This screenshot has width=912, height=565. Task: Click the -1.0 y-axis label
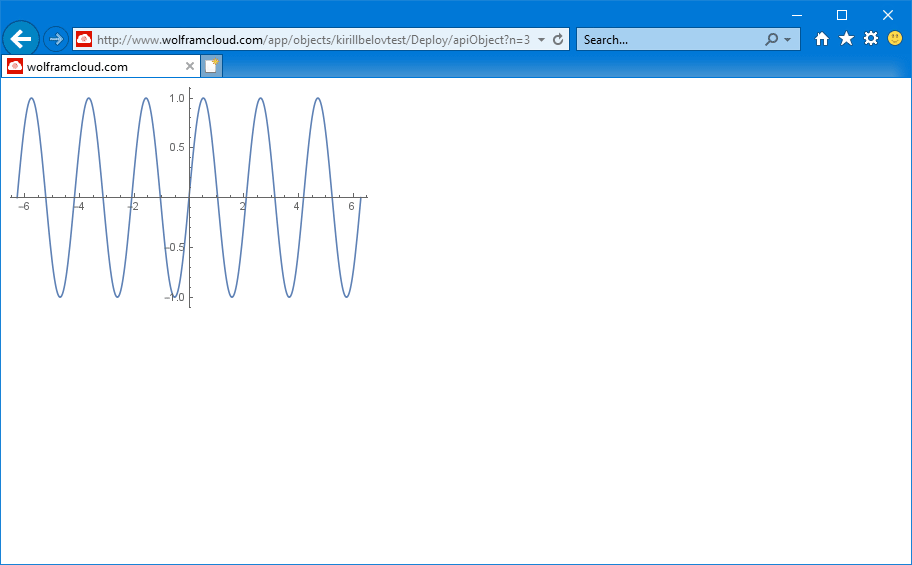(174, 297)
